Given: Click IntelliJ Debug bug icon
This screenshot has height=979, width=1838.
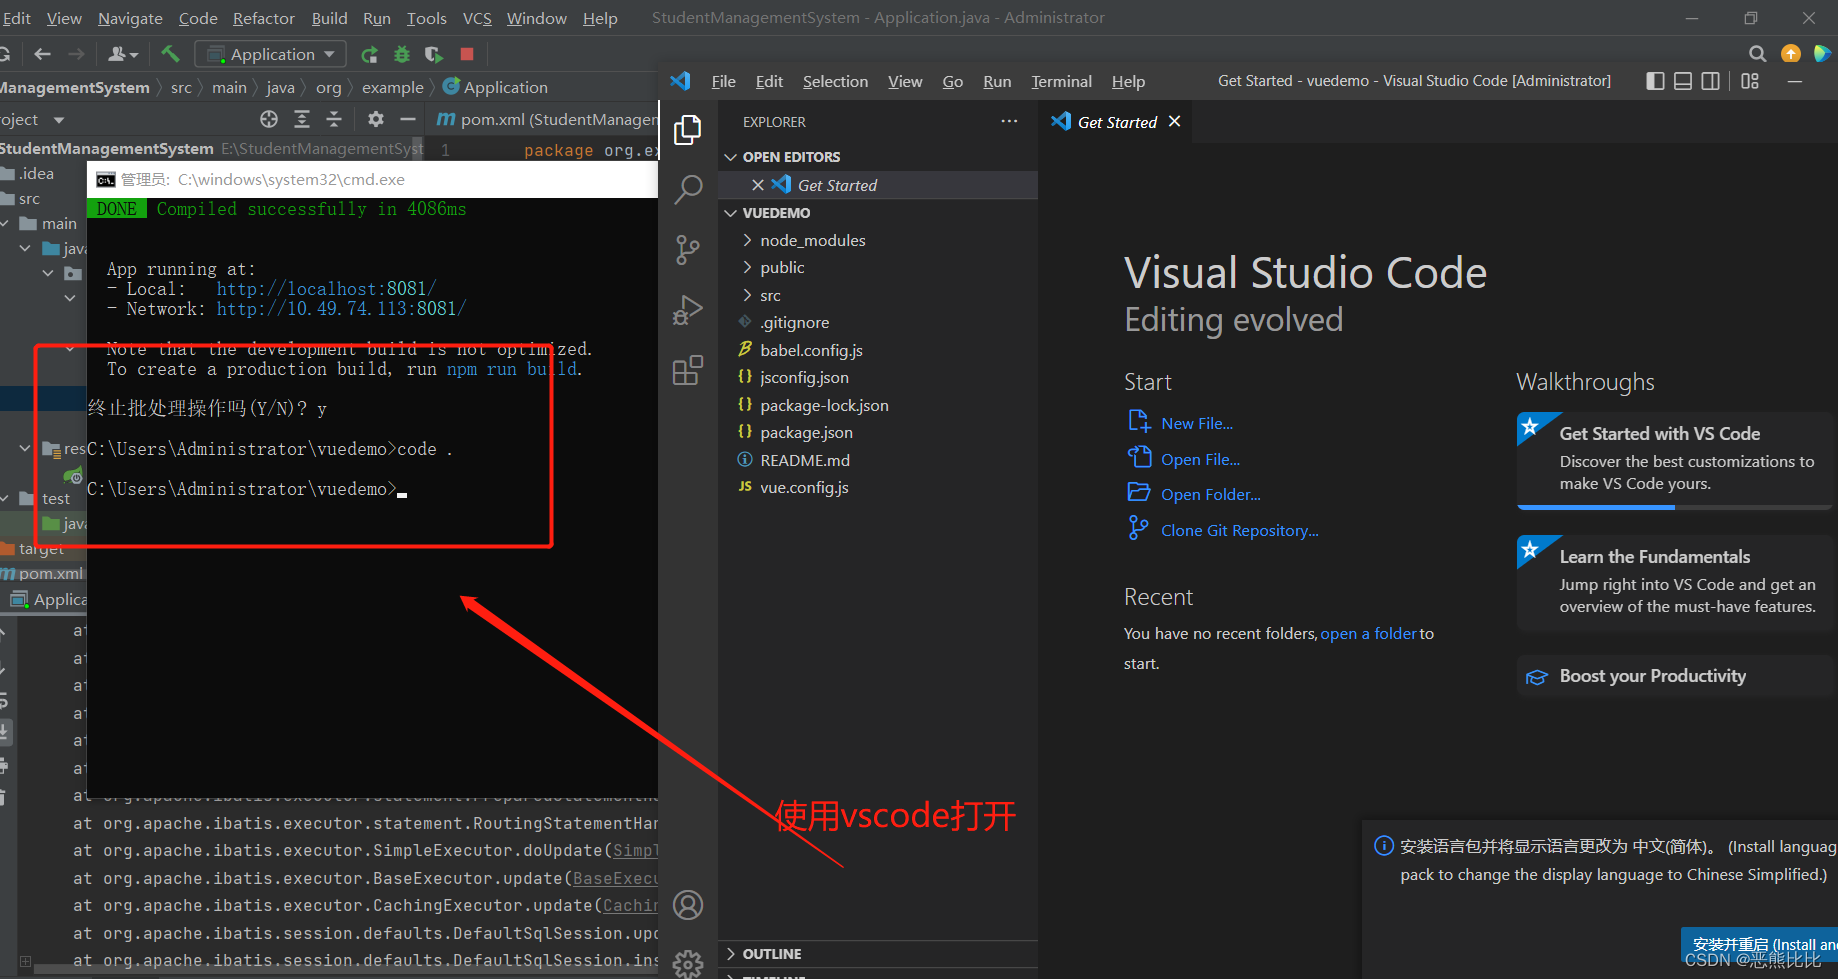Looking at the screenshot, I should click(x=402, y=54).
